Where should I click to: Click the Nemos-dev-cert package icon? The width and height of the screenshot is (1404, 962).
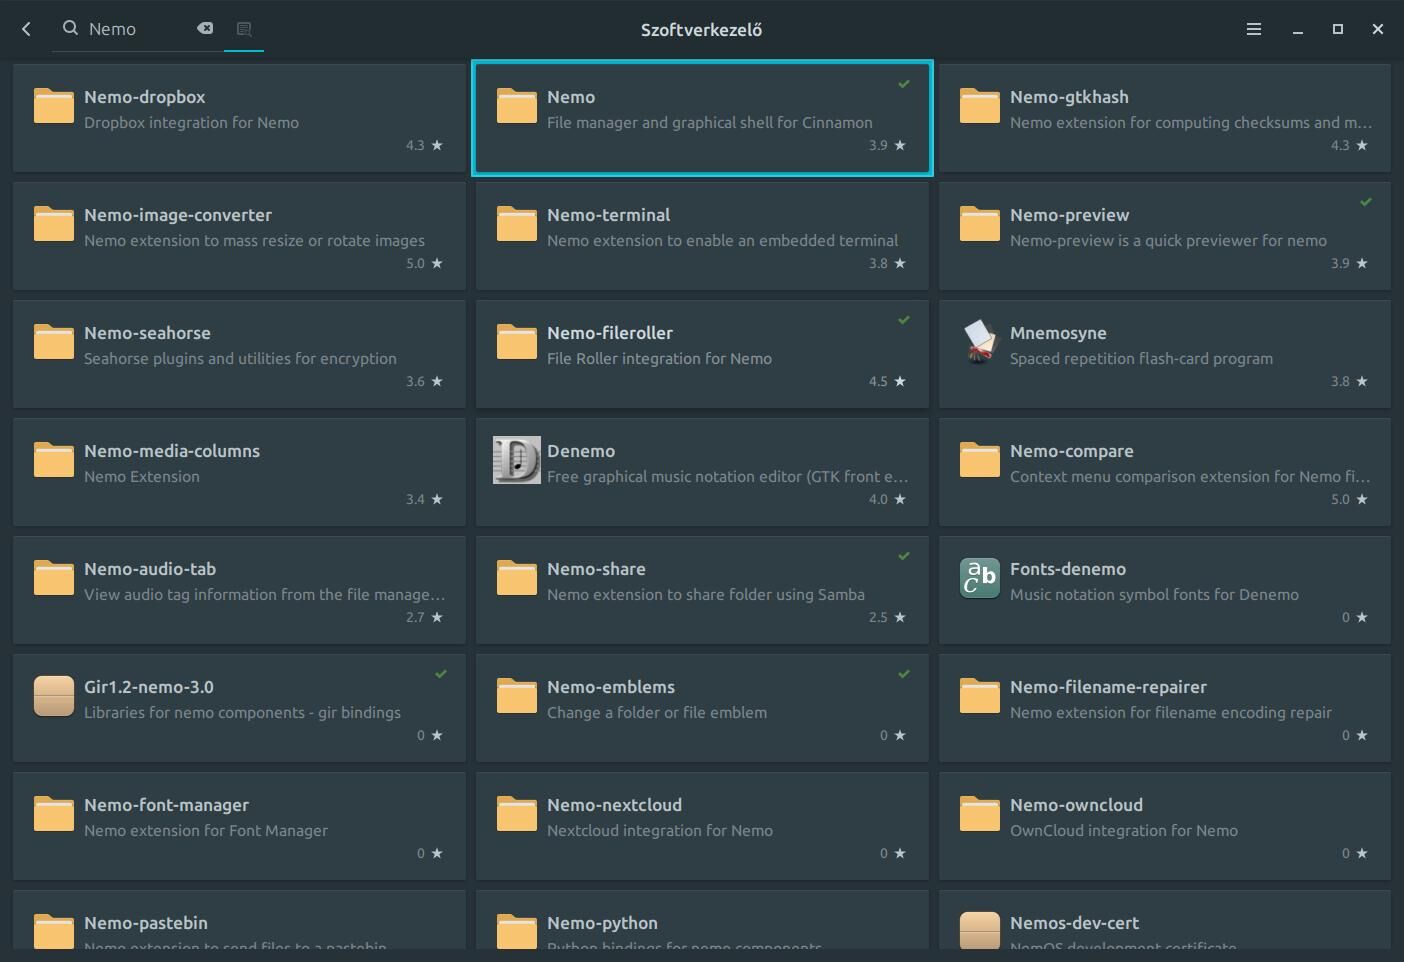980,931
